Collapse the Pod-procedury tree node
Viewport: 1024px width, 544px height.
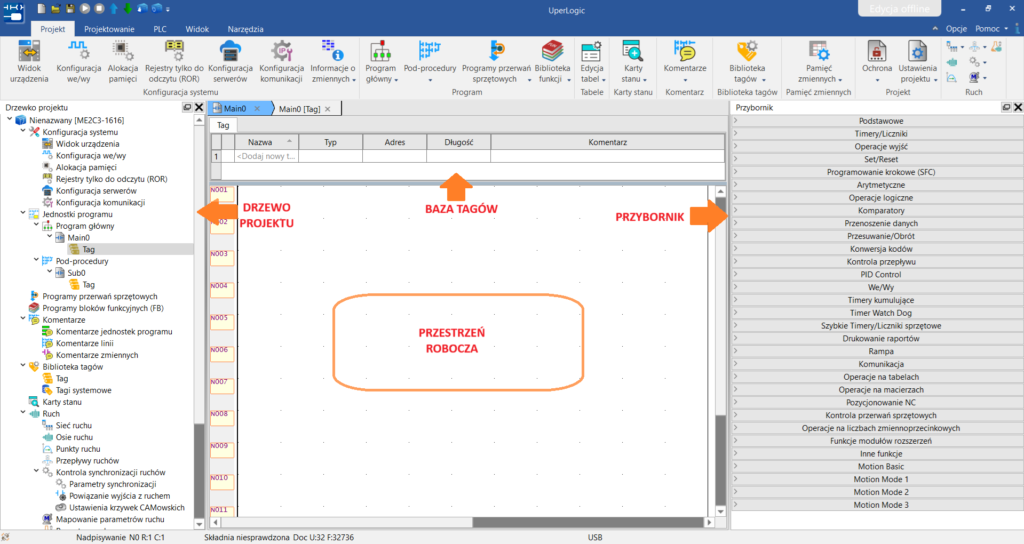37,261
